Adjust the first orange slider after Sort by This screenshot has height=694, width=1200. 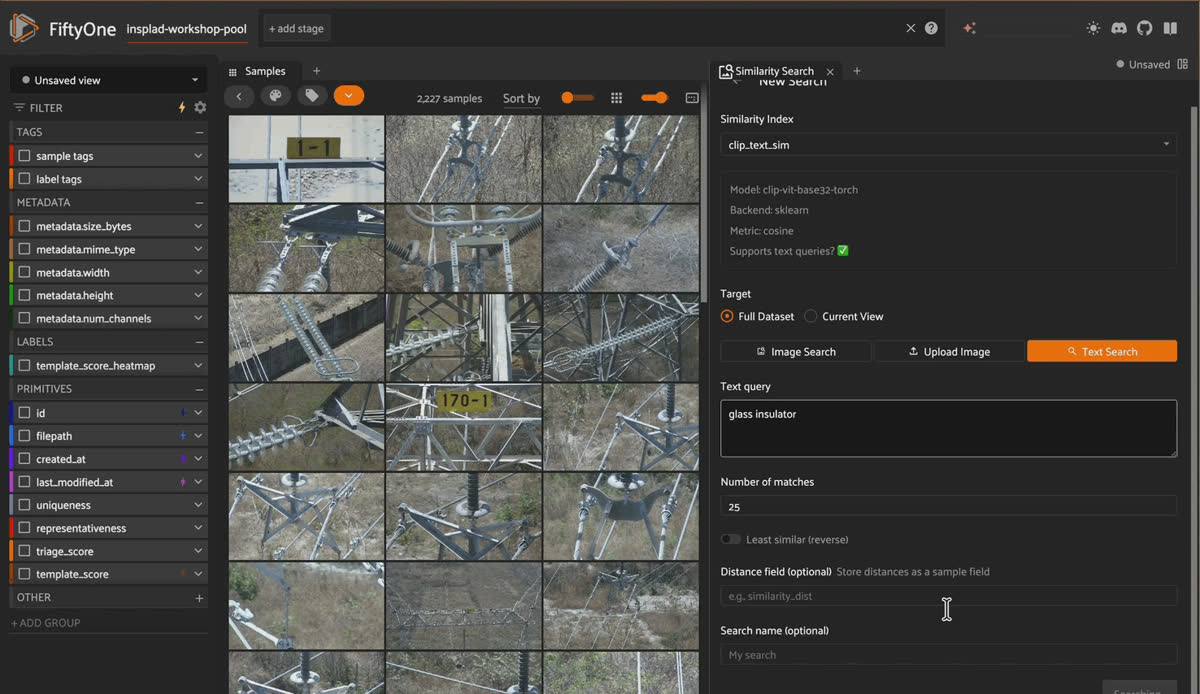point(577,98)
